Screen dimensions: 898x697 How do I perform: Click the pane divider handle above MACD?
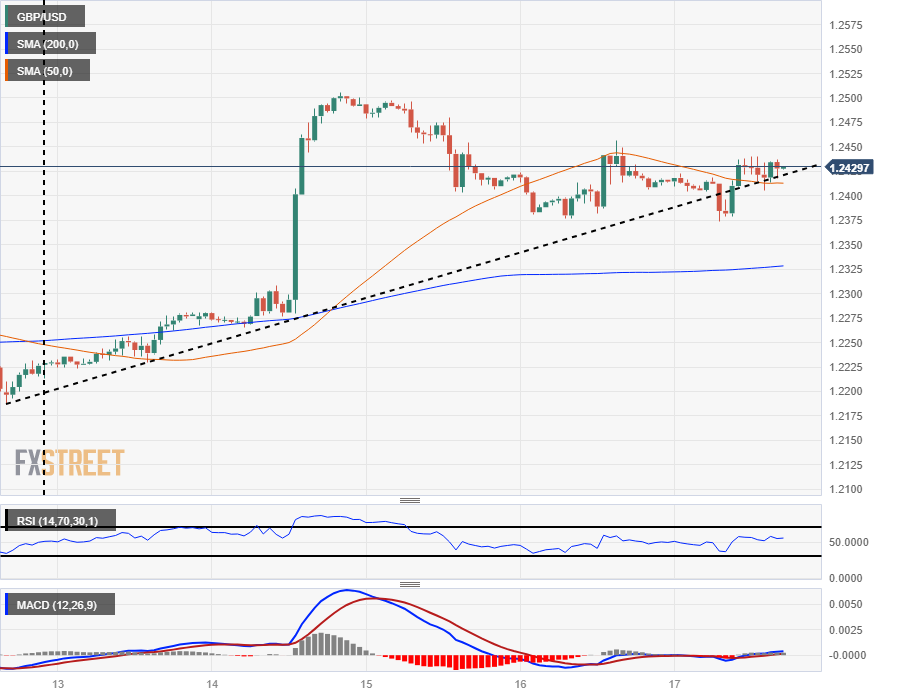(410, 585)
